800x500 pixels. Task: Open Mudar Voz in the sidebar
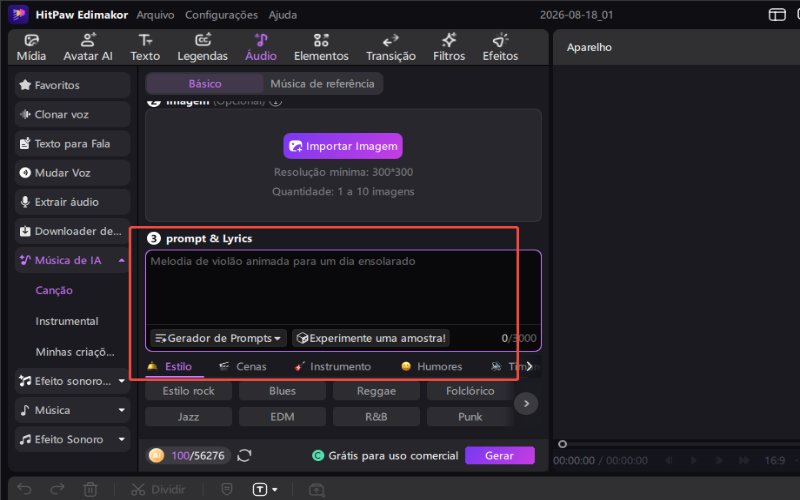click(x=72, y=172)
